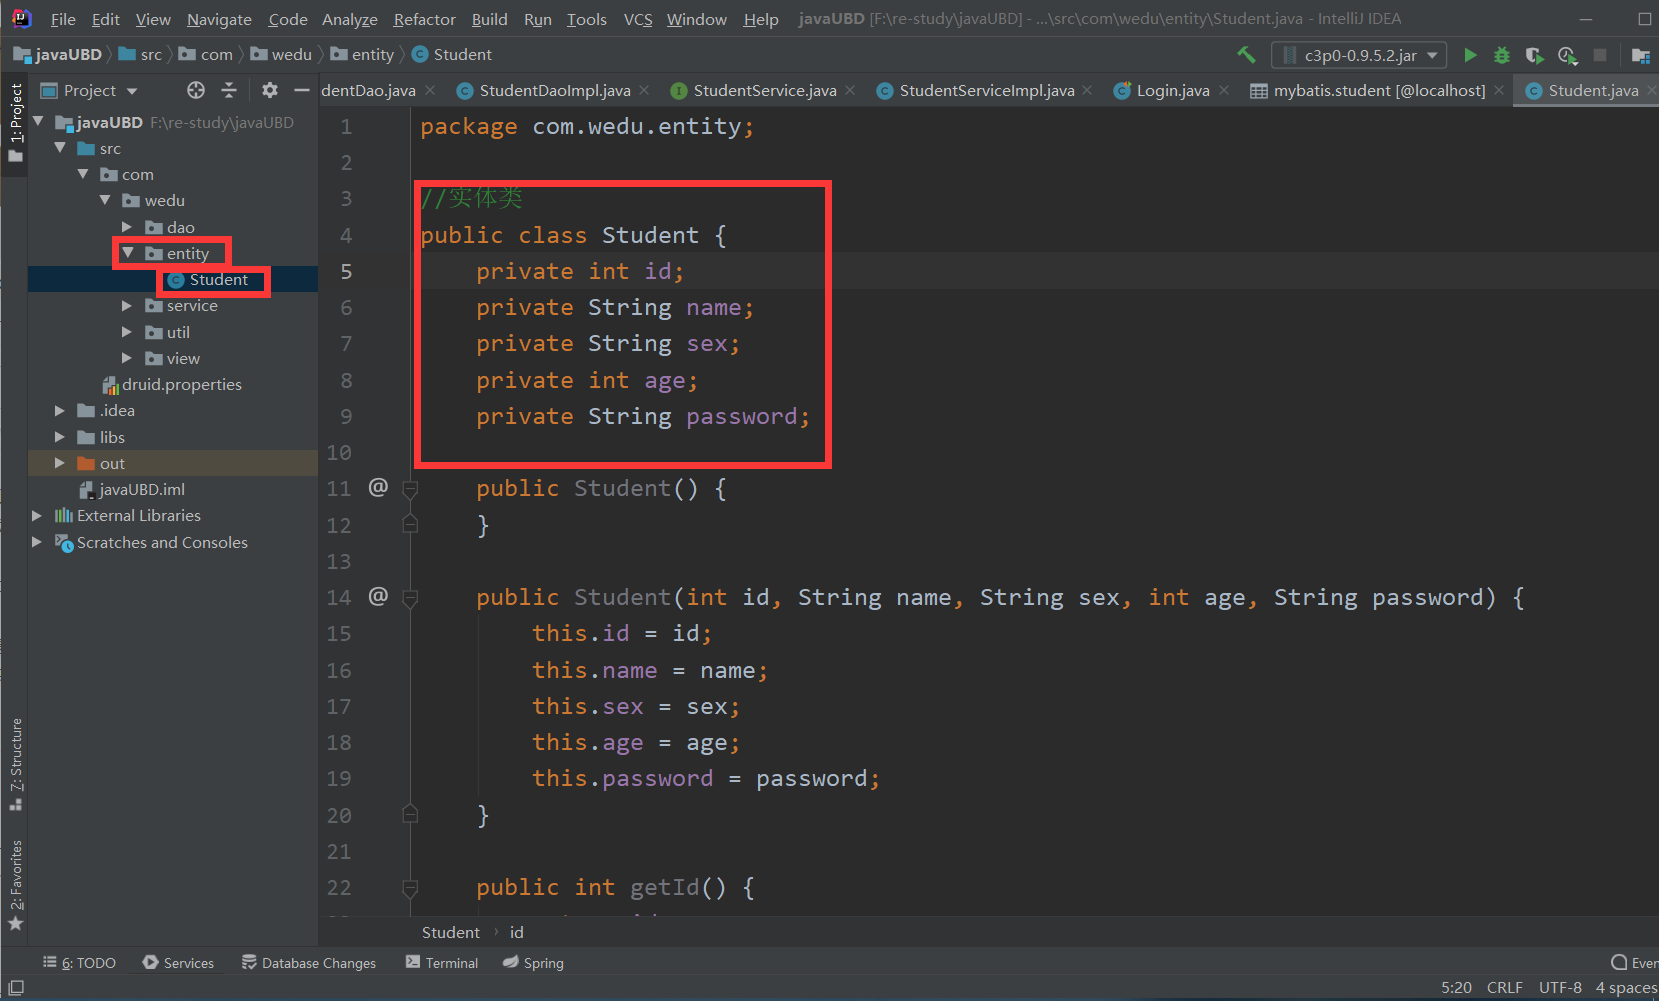Expand the util package

(x=127, y=332)
